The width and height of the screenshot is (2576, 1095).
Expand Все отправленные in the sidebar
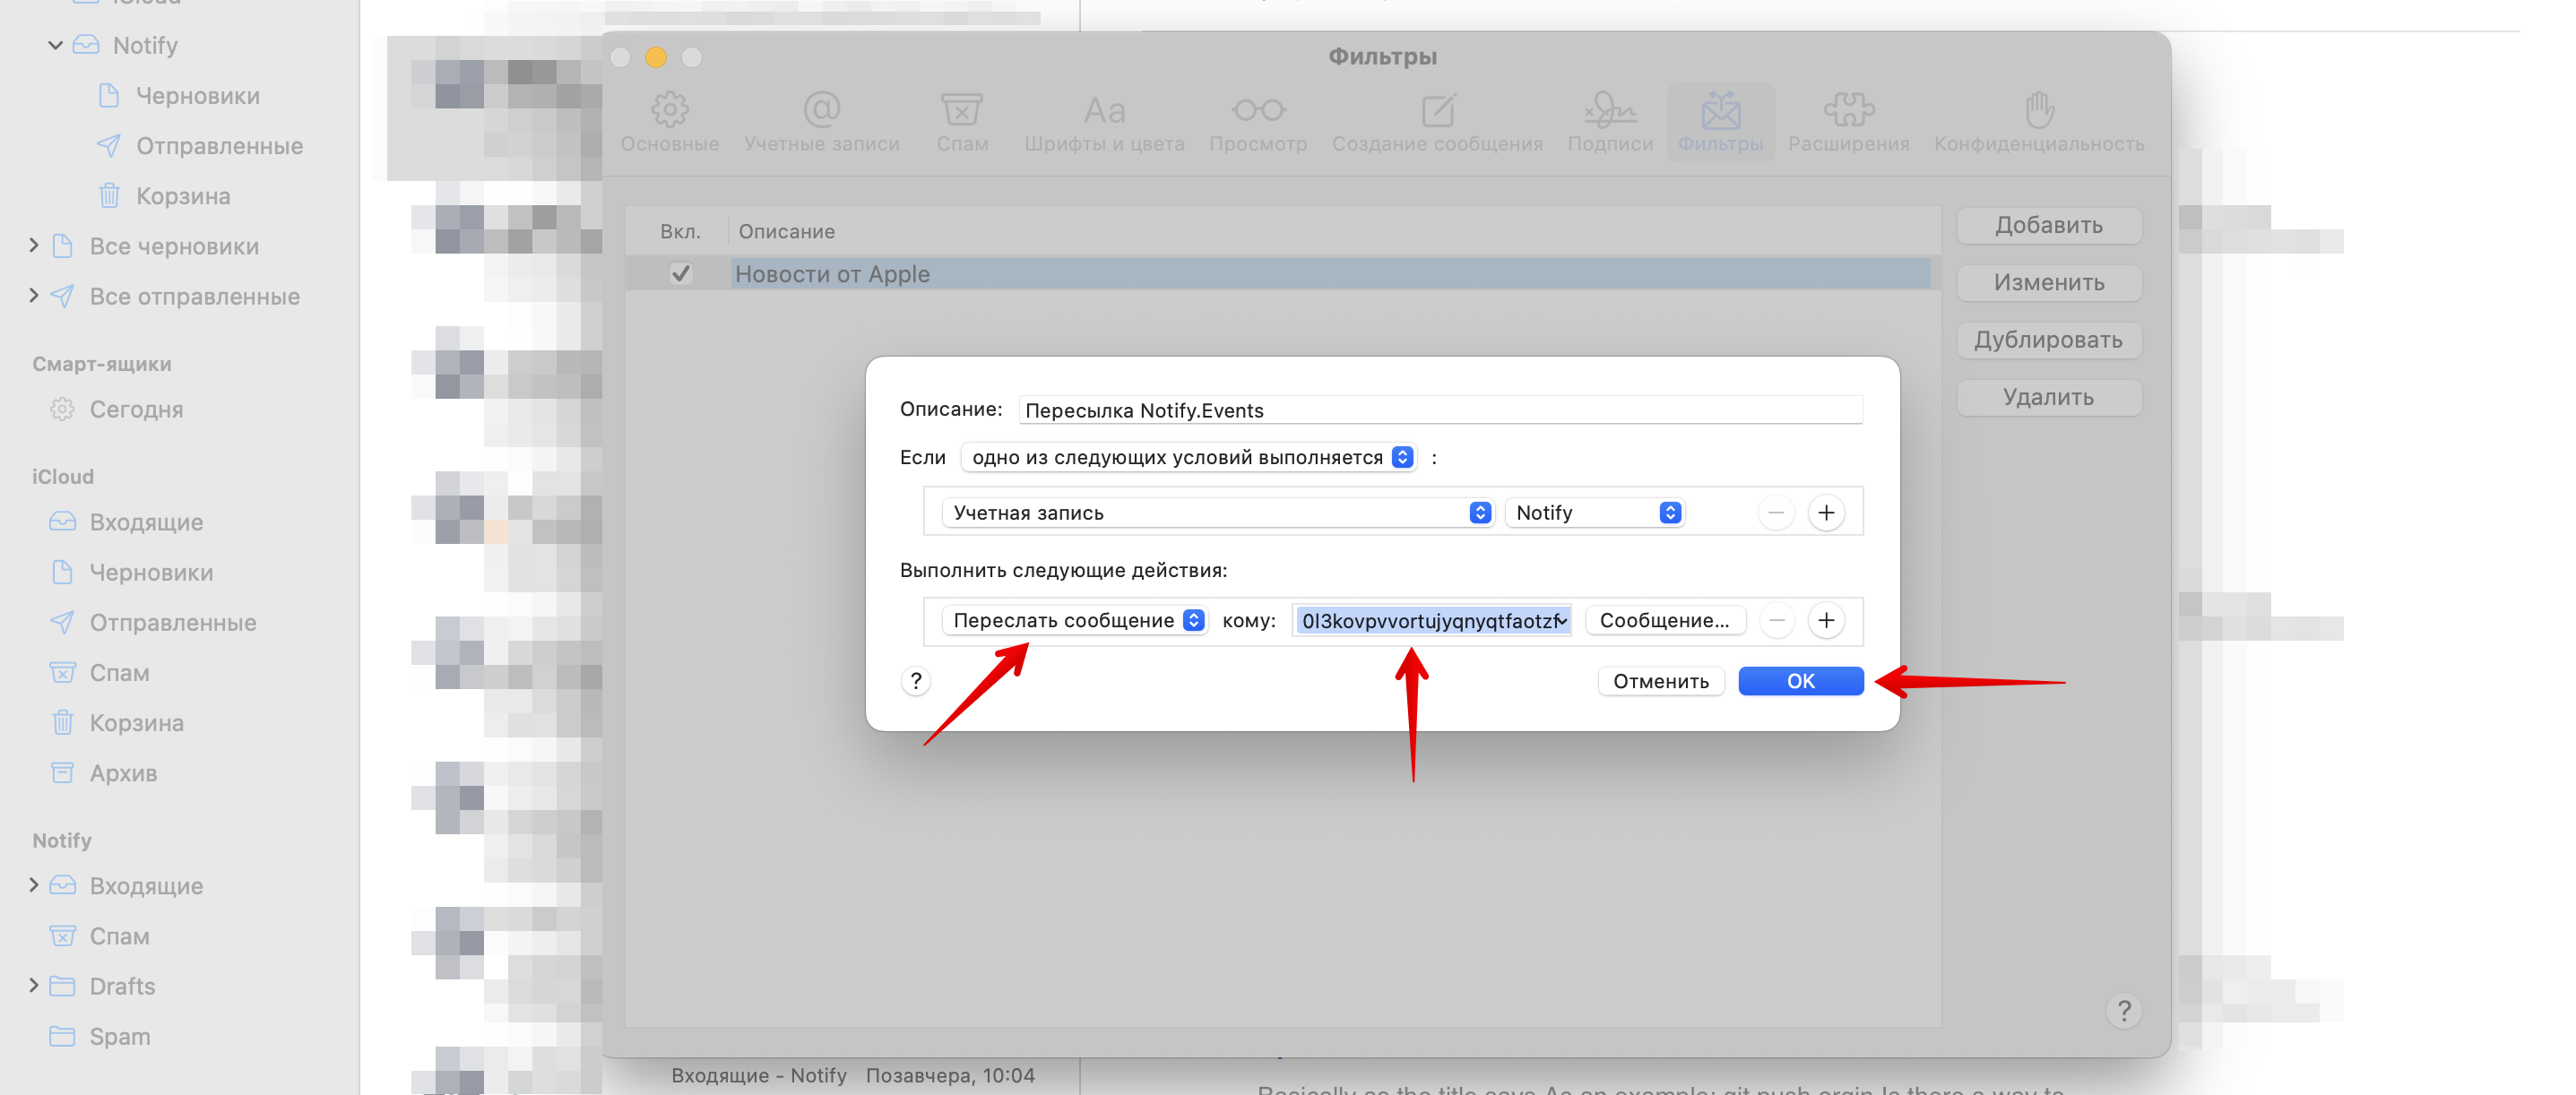click(33, 295)
